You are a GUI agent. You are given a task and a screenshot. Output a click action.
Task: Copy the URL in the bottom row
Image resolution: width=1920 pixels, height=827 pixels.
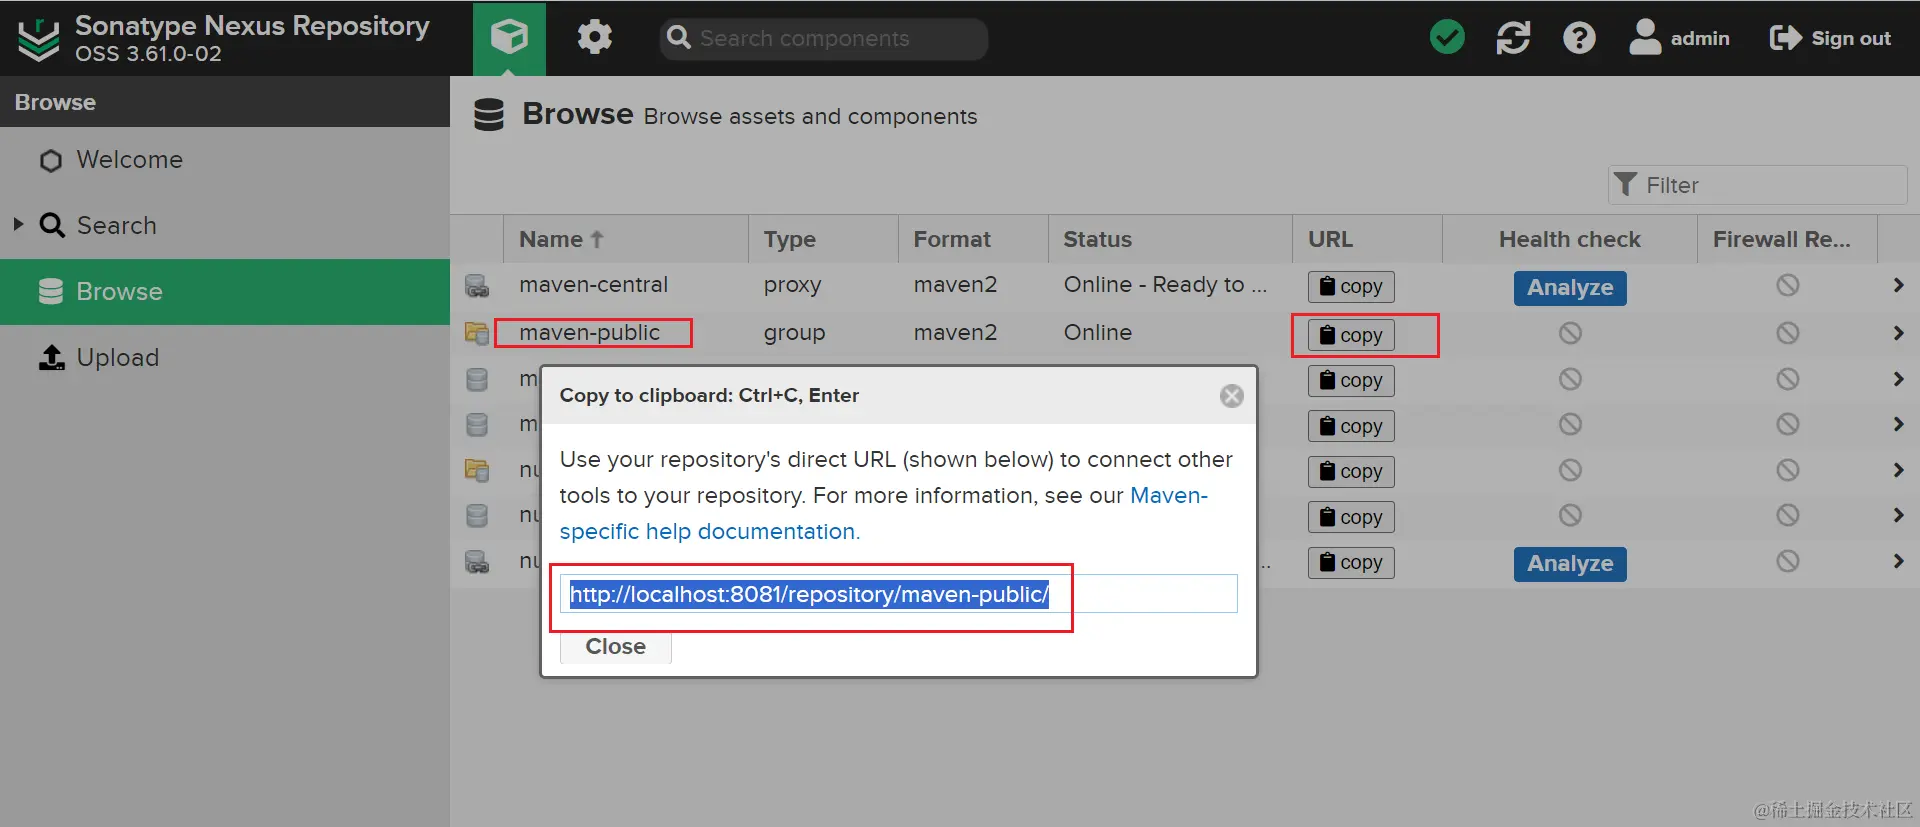(1351, 563)
